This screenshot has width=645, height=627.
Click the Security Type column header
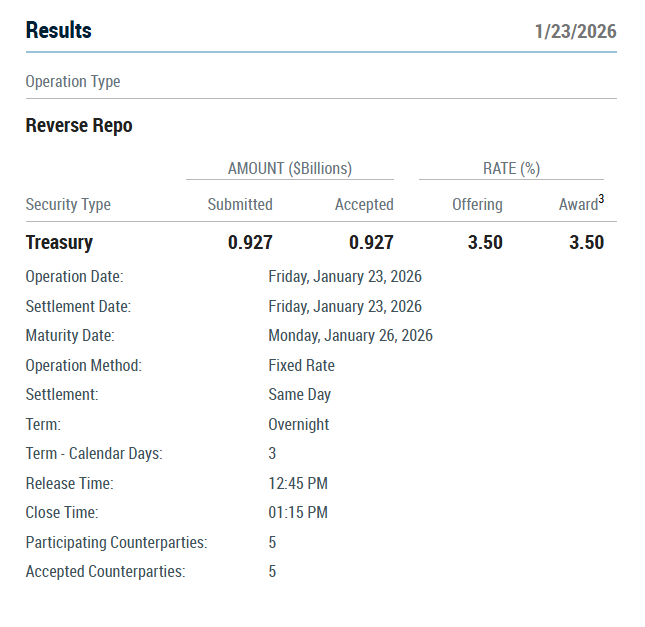tap(68, 204)
